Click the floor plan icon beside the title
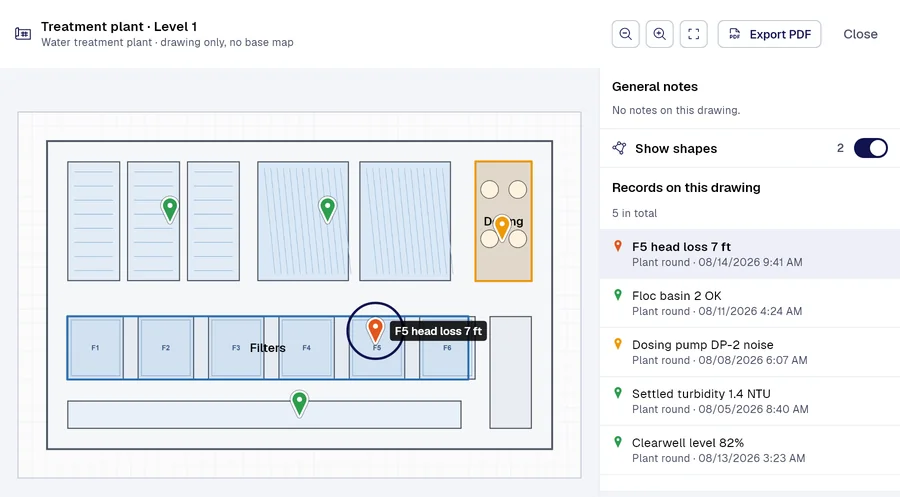900x497 pixels. point(23,34)
